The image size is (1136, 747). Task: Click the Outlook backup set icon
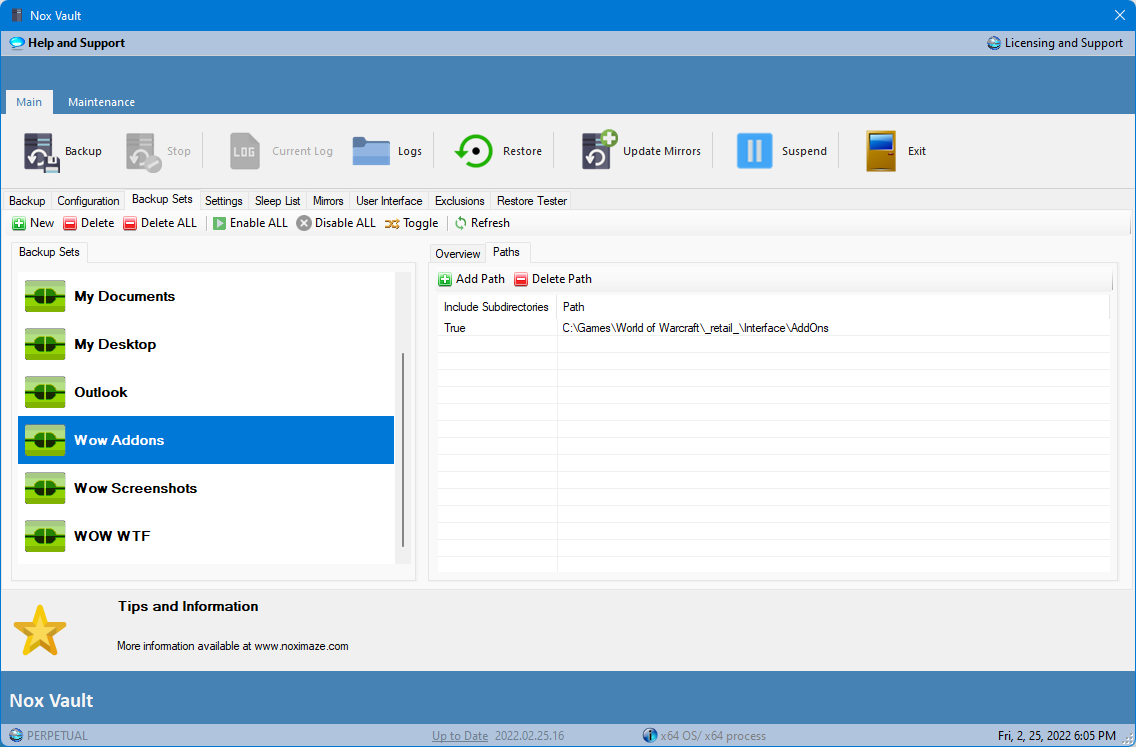tap(45, 392)
